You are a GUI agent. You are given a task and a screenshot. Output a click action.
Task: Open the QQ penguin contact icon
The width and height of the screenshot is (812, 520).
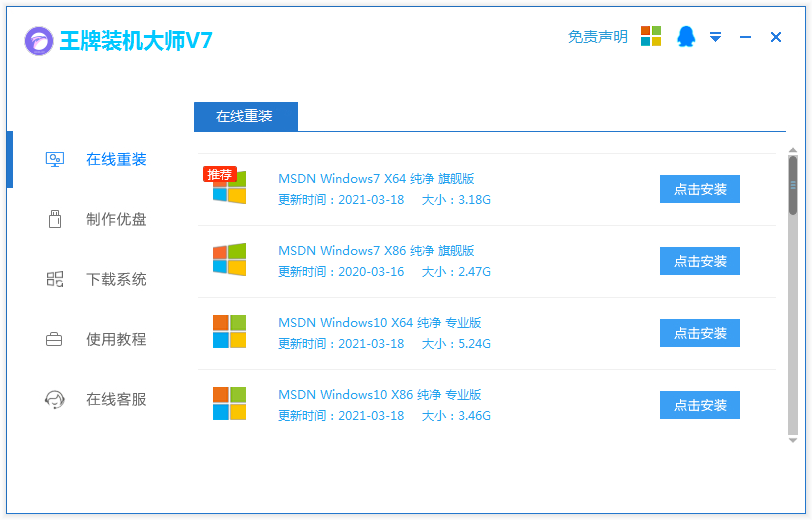(686, 36)
